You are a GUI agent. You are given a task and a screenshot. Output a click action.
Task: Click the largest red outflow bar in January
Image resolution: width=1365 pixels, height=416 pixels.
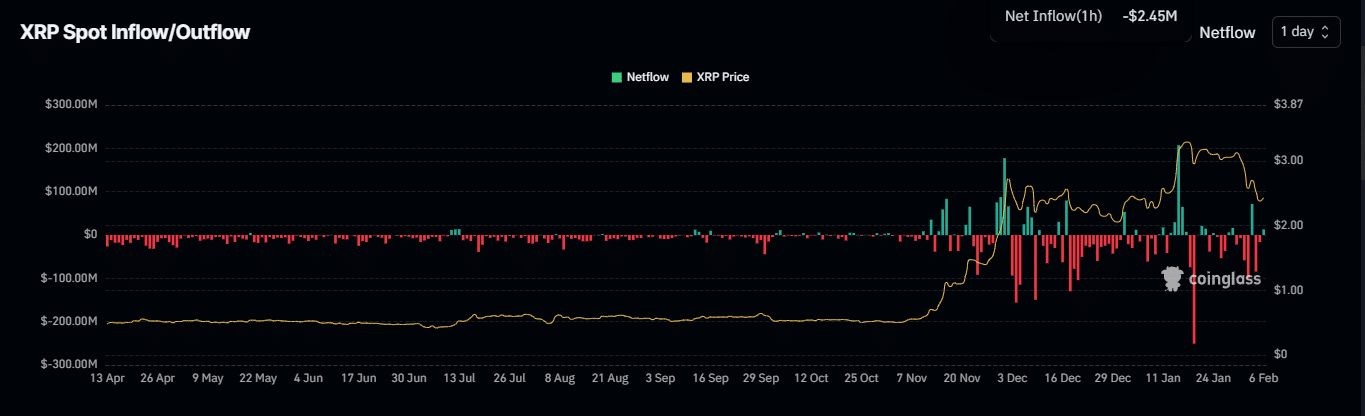click(1193, 290)
